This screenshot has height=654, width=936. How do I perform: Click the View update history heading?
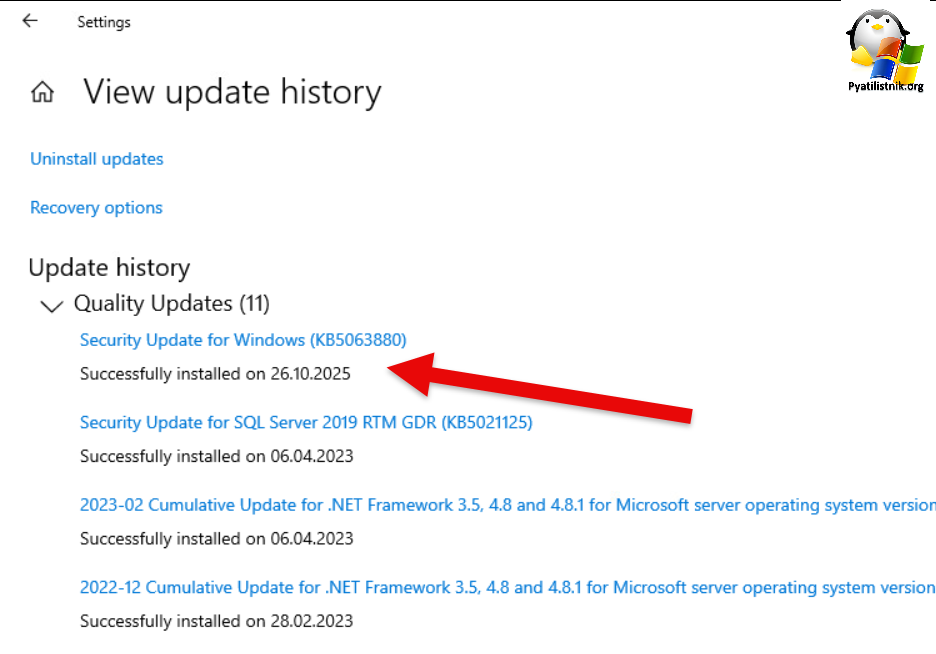click(x=232, y=93)
